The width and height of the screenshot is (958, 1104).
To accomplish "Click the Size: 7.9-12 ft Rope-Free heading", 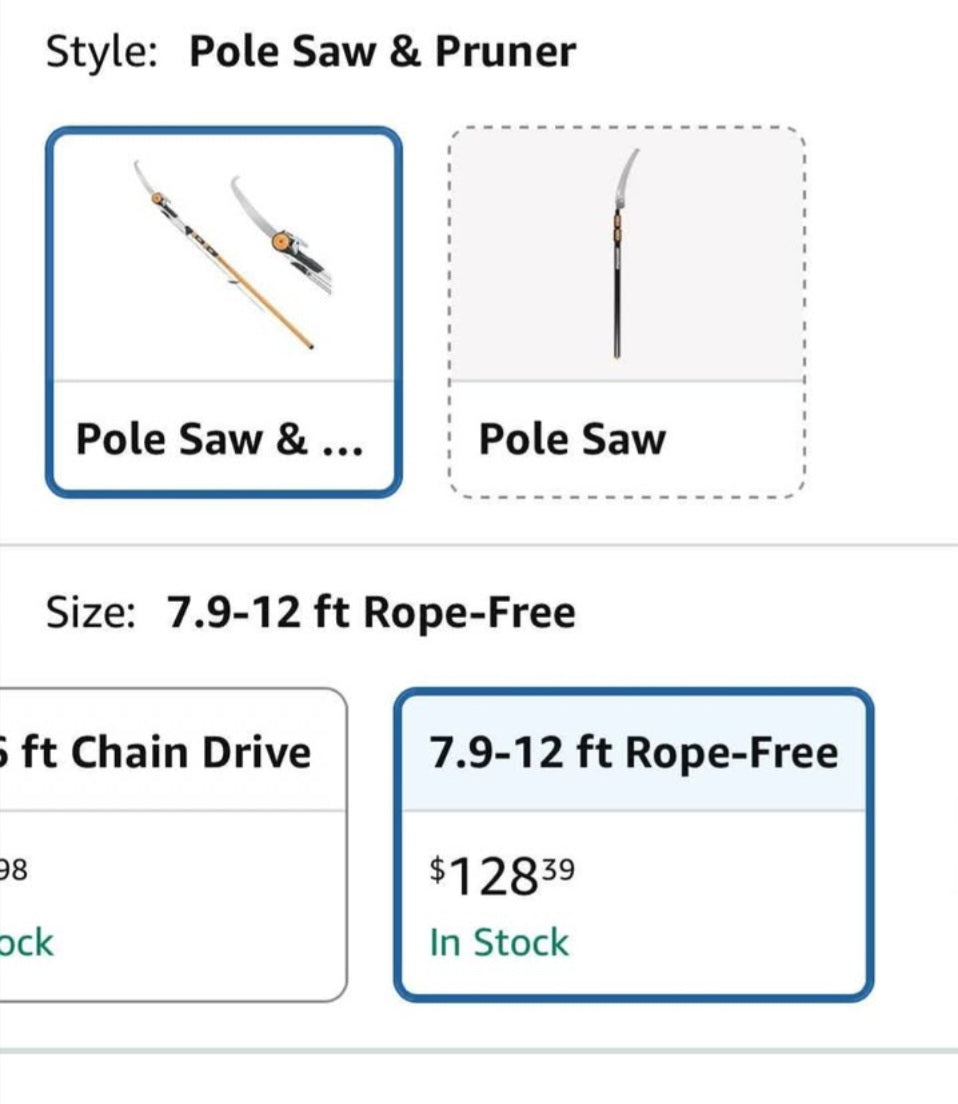I will 310,612.
